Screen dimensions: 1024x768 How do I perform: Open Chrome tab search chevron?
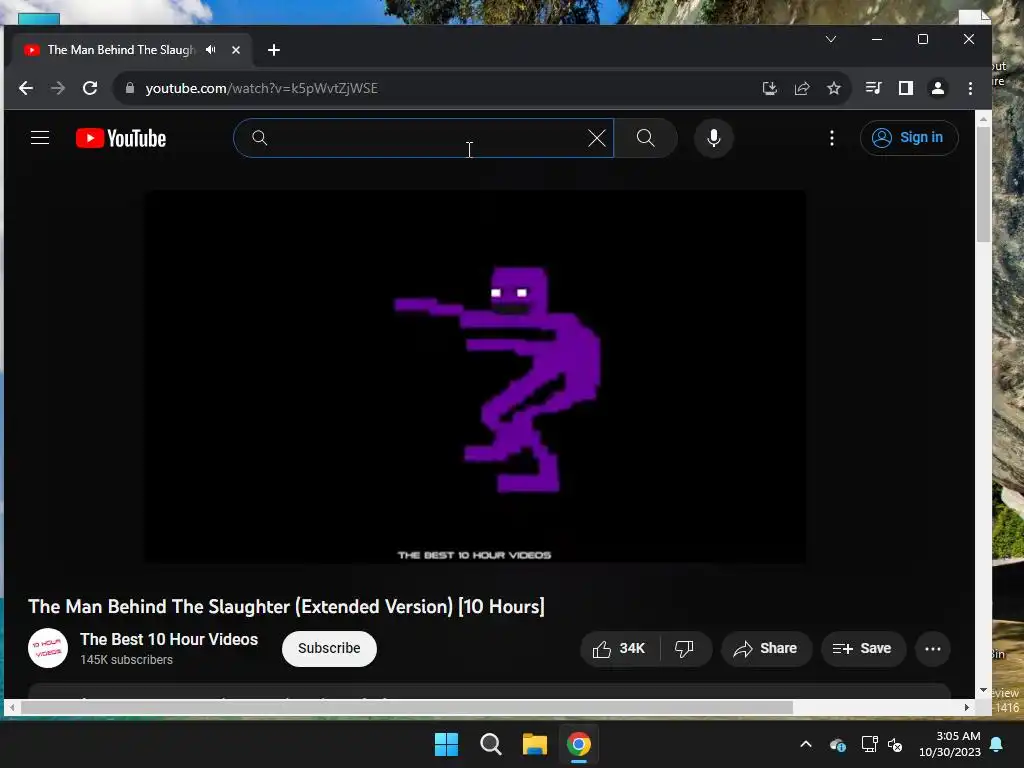point(831,39)
